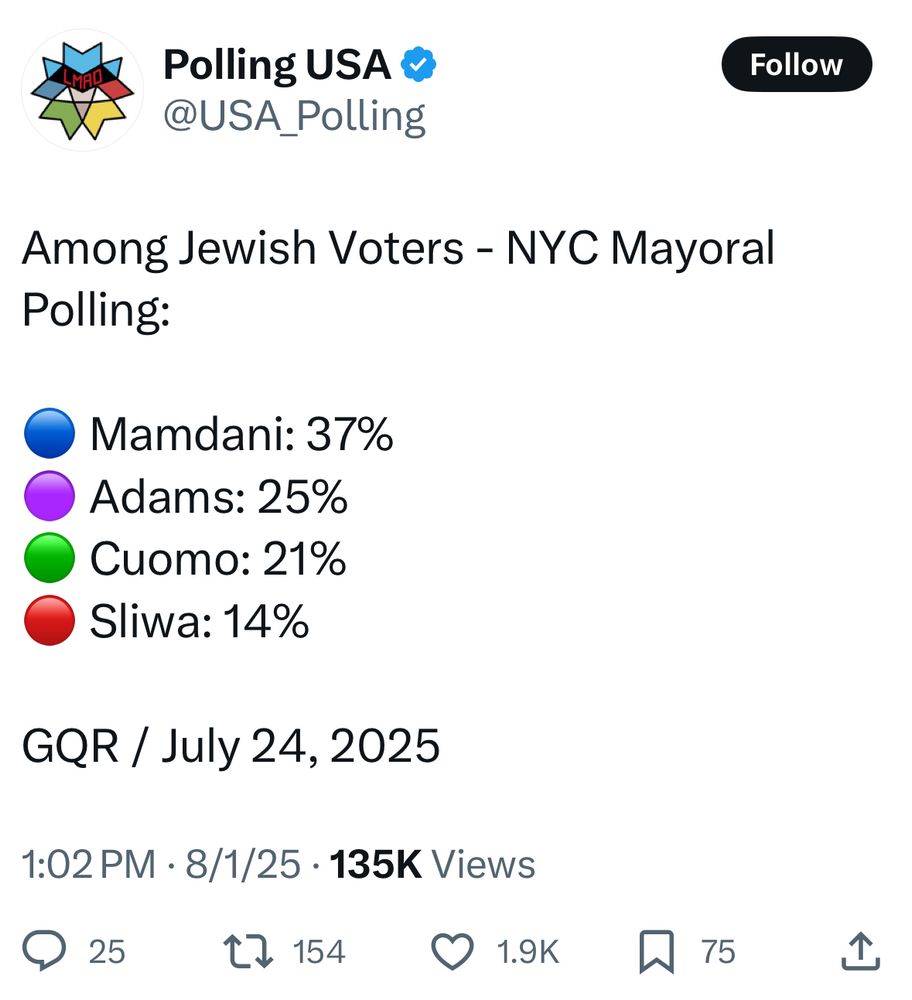Click the 75 bookmarks count
The height and width of the screenshot is (1000, 912).
tap(718, 952)
